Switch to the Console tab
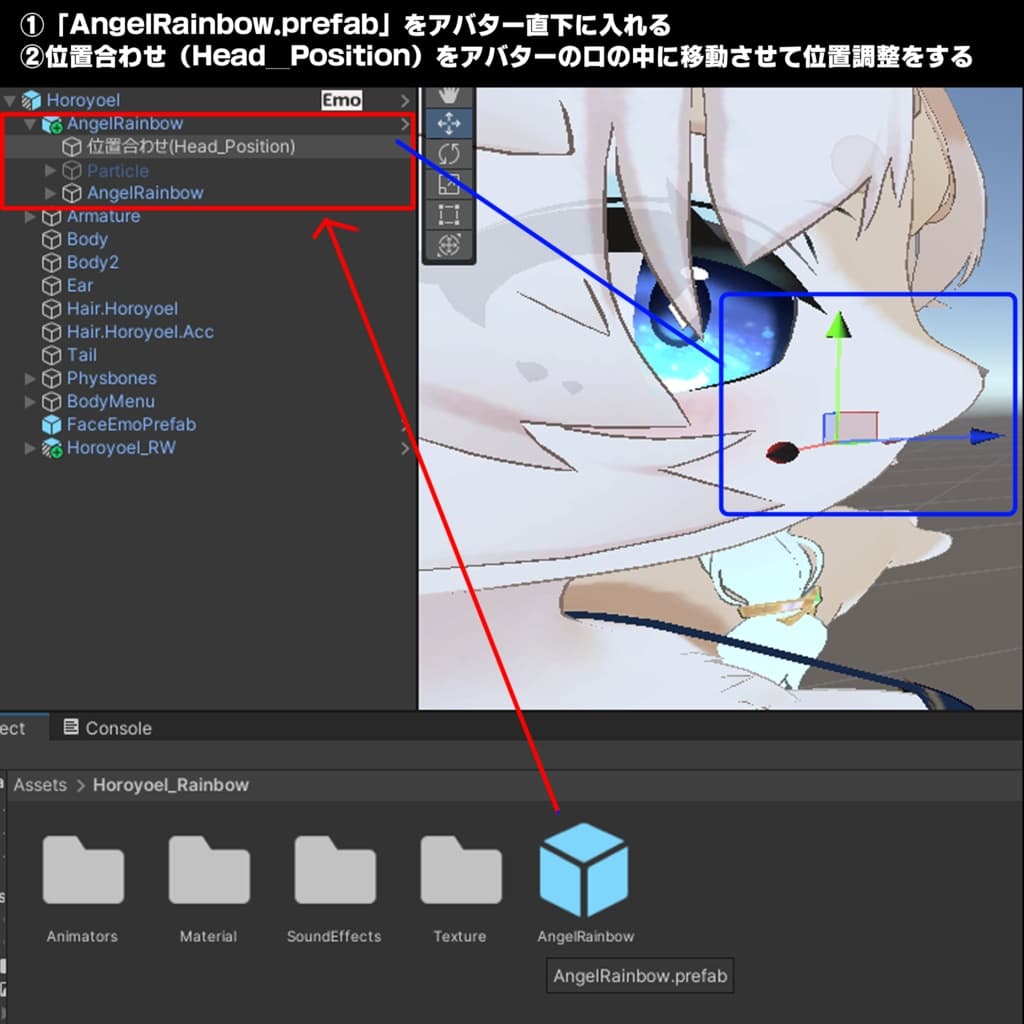Viewport: 1024px width, 1024px height. click(108, 728)
